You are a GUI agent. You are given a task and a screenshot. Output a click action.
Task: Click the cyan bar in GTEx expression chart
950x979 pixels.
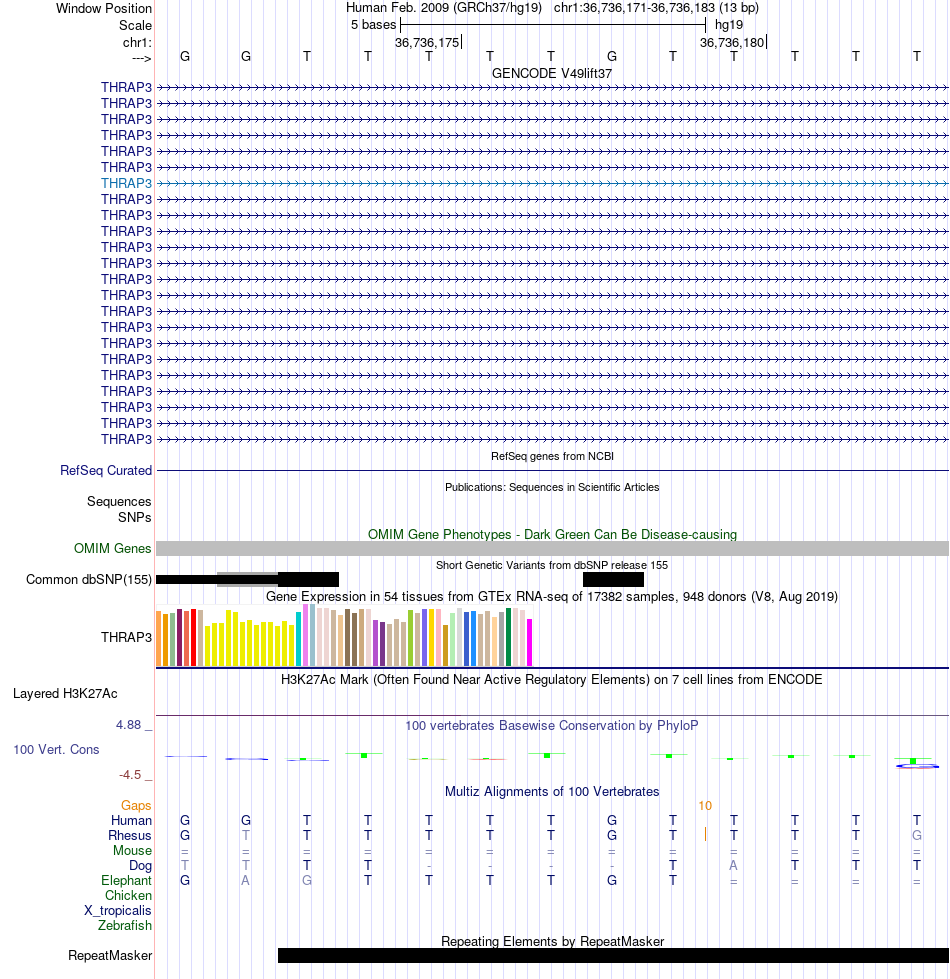click(298, 639)
